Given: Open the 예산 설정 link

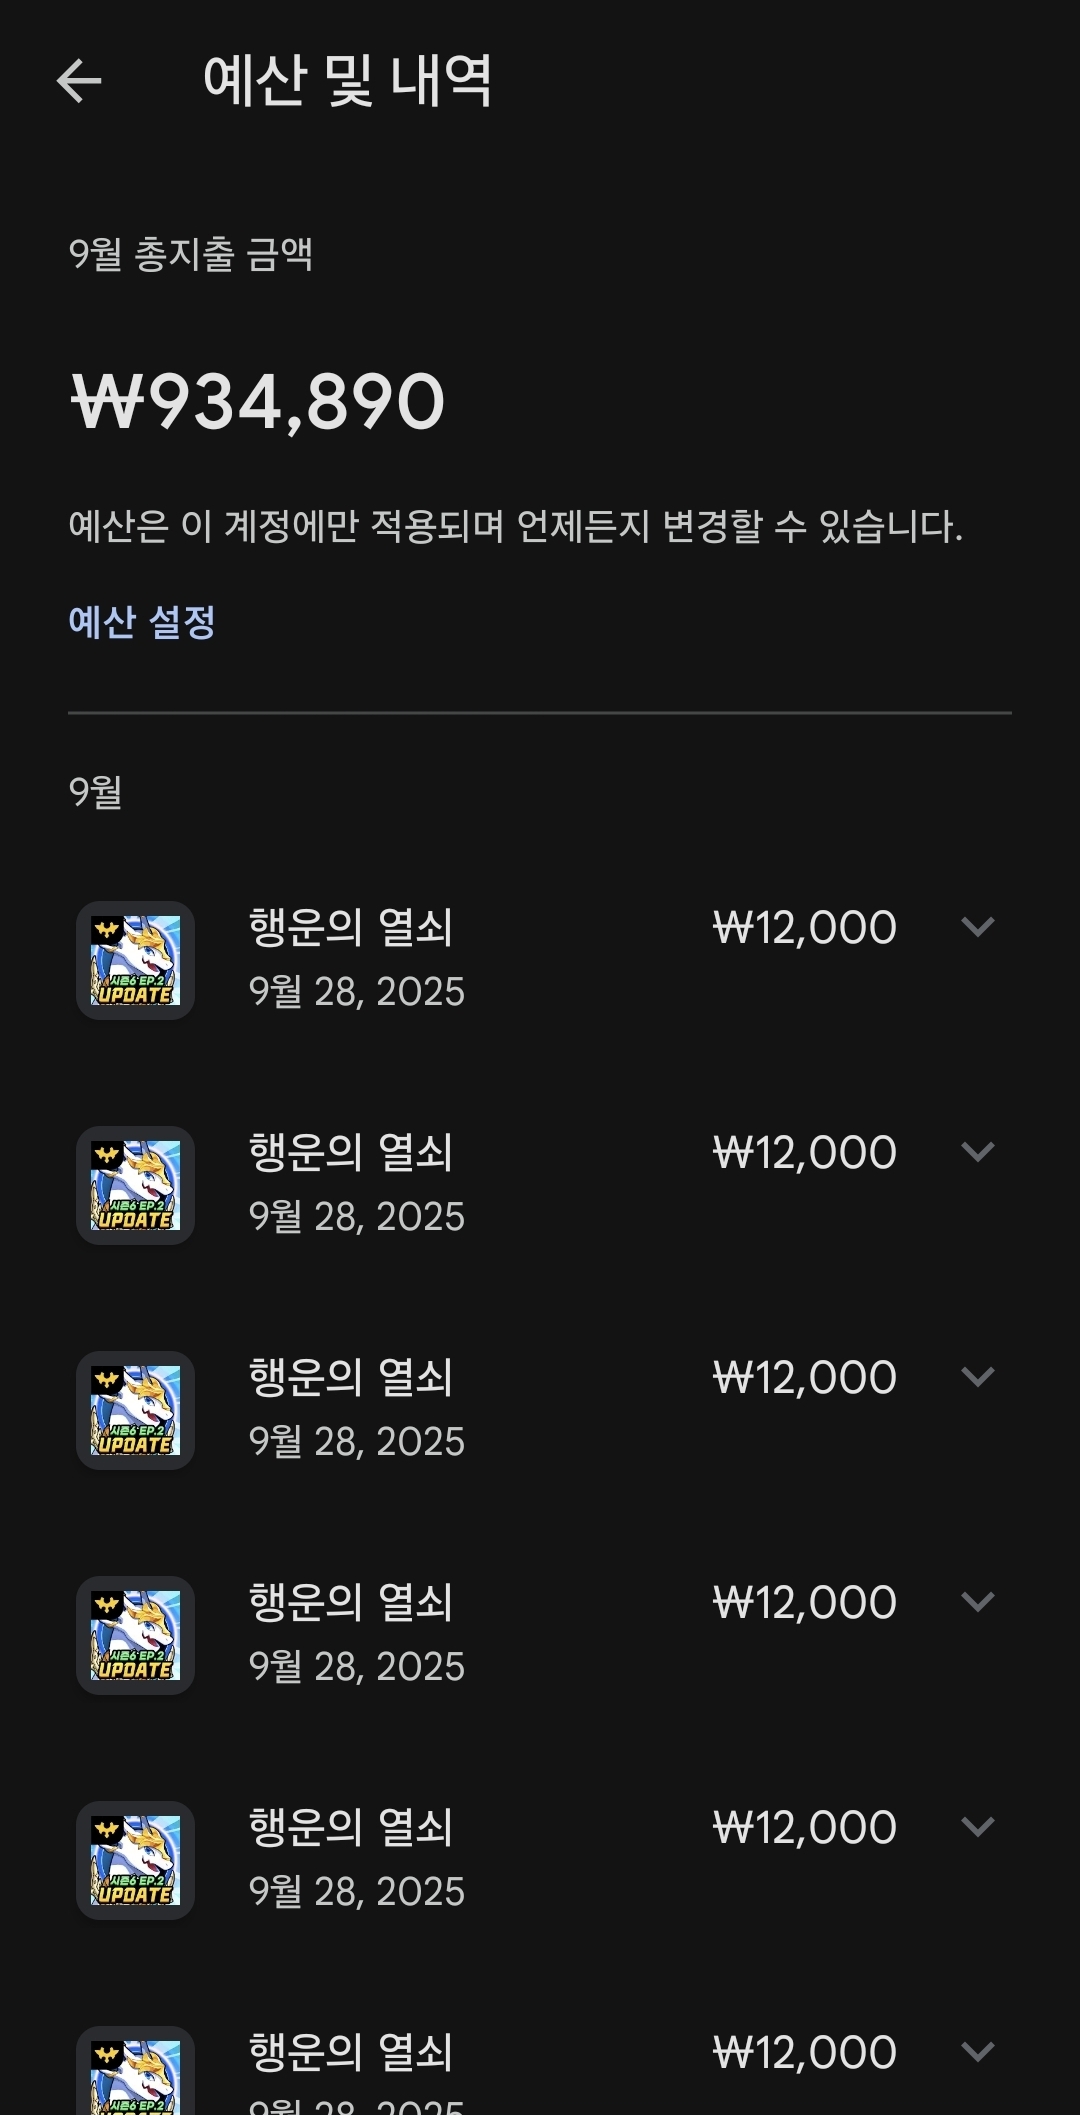Looking at the screenshot, I should 142,622.
